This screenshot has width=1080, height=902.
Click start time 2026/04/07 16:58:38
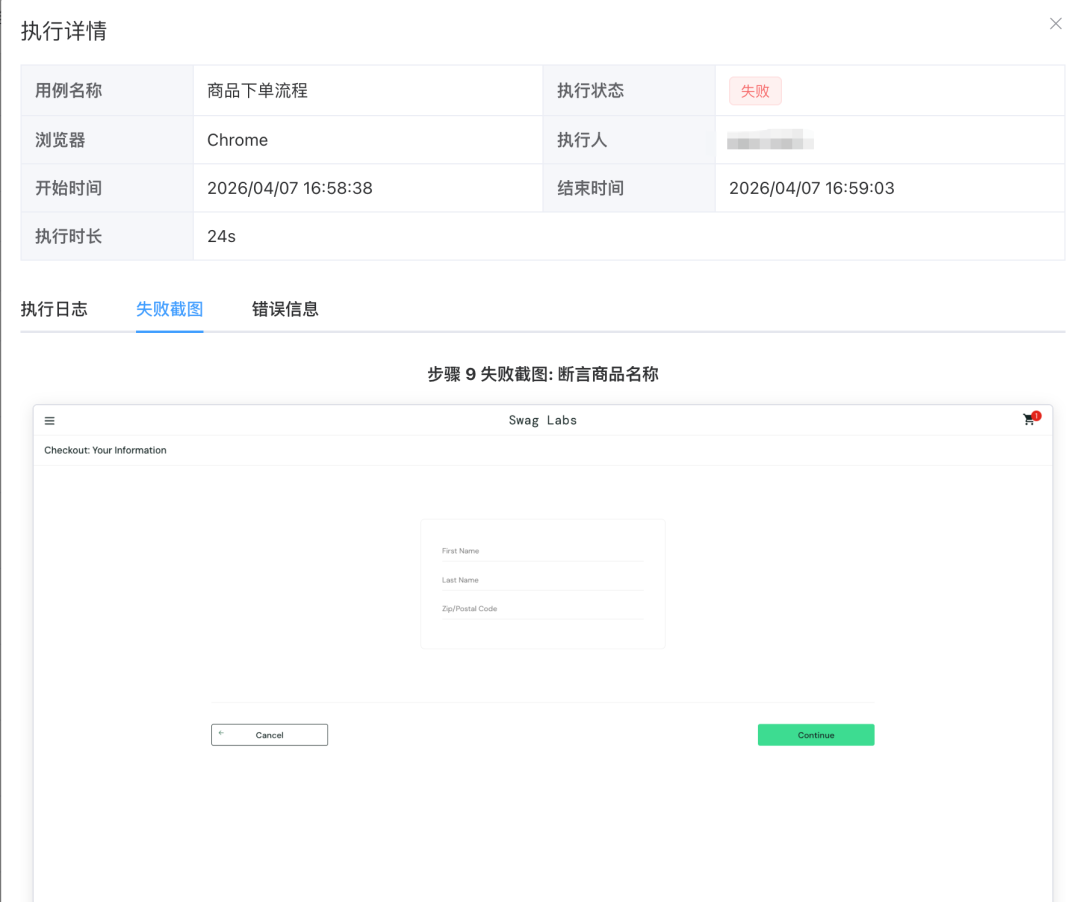point(290,188)
